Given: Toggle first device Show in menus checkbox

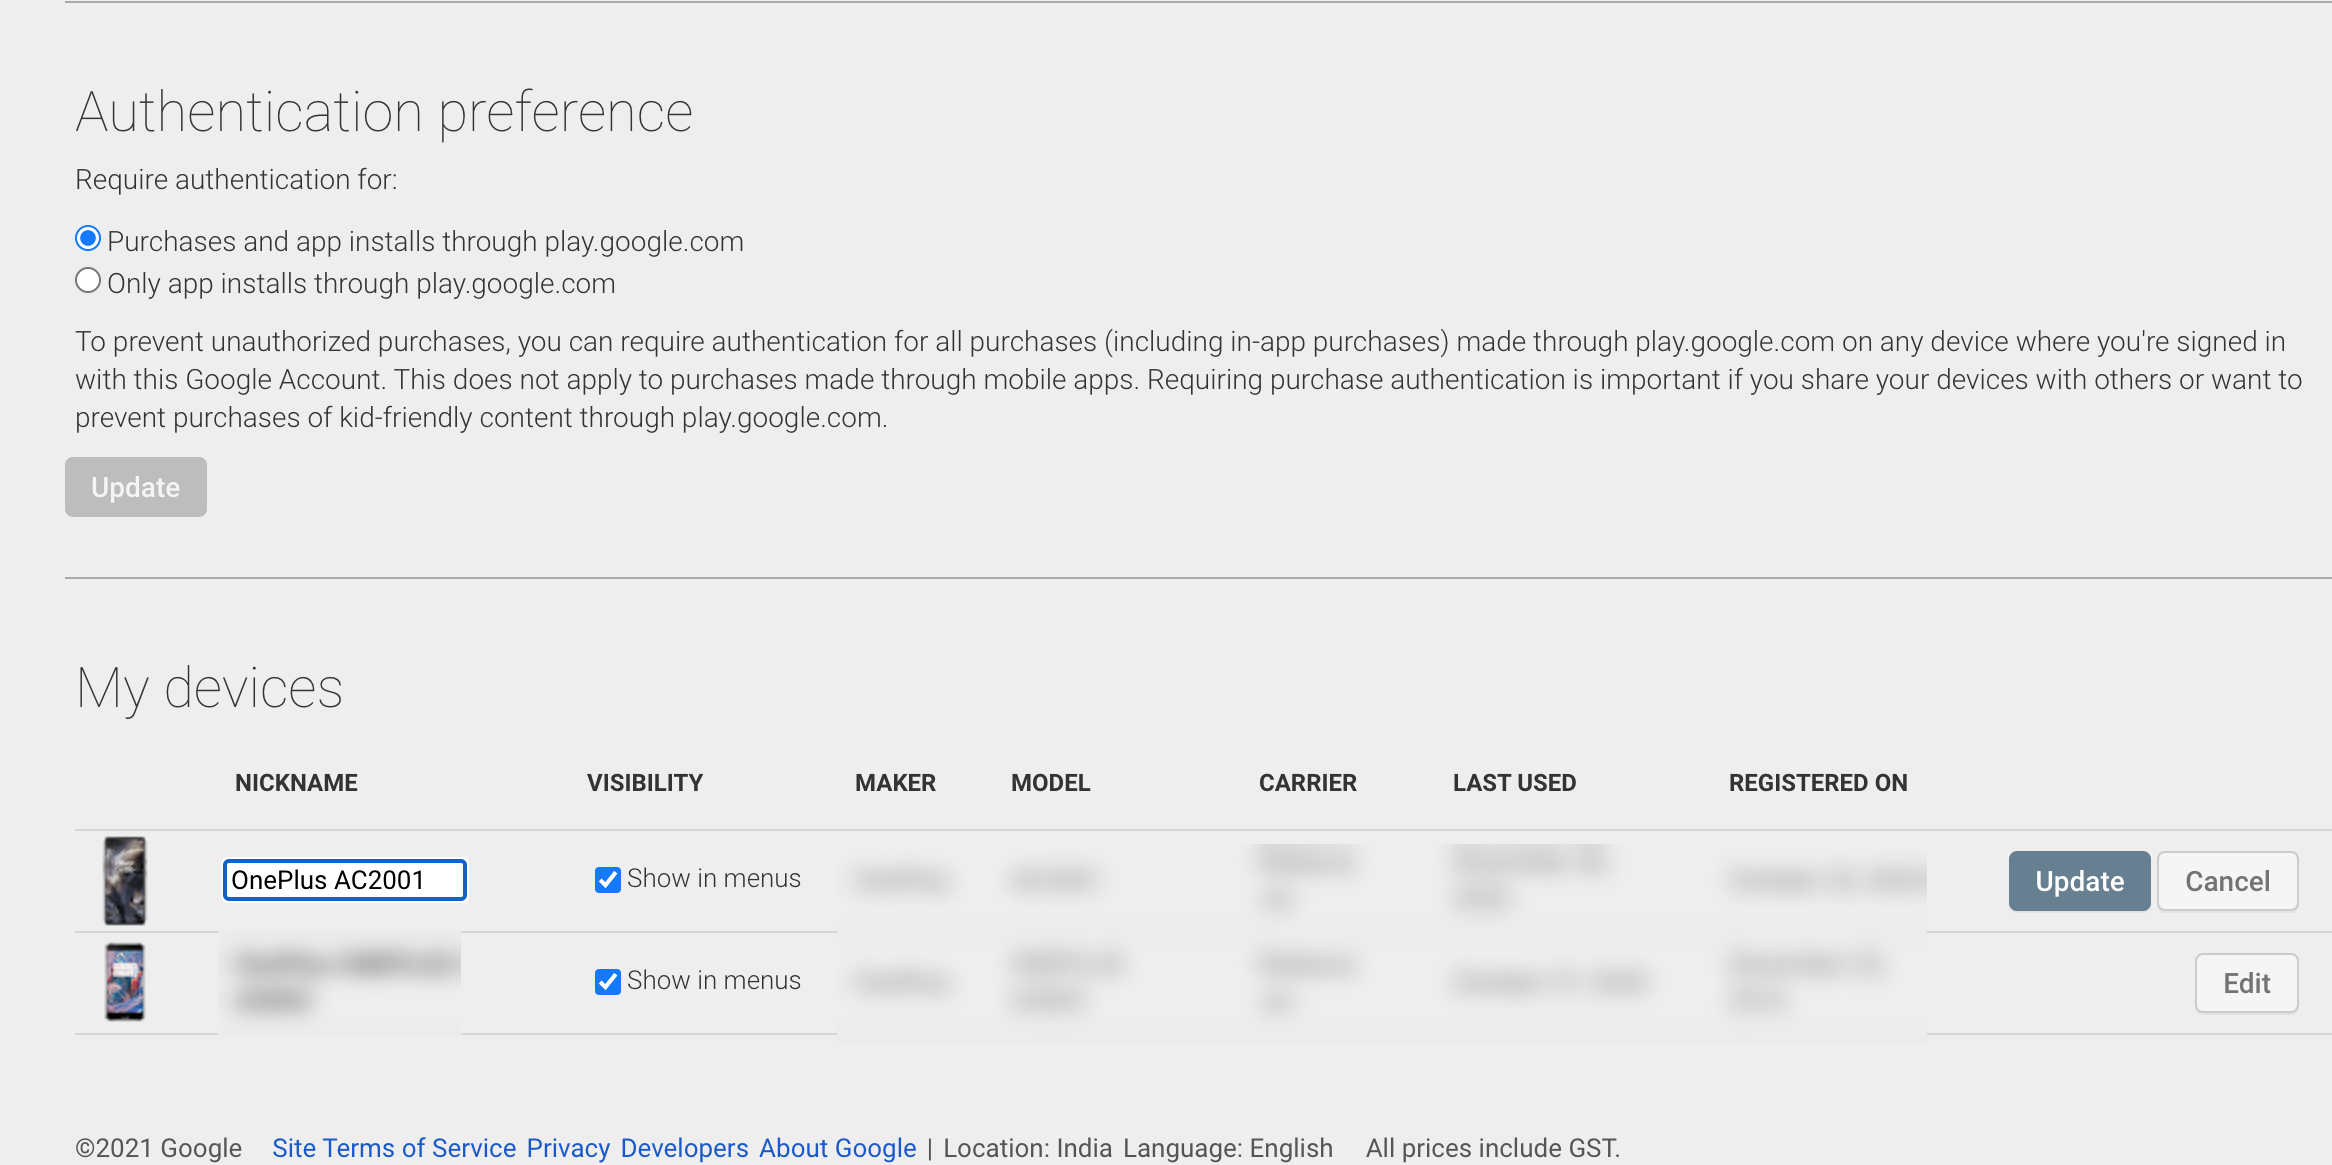Looking at the screenshot, I should (607, 880).
